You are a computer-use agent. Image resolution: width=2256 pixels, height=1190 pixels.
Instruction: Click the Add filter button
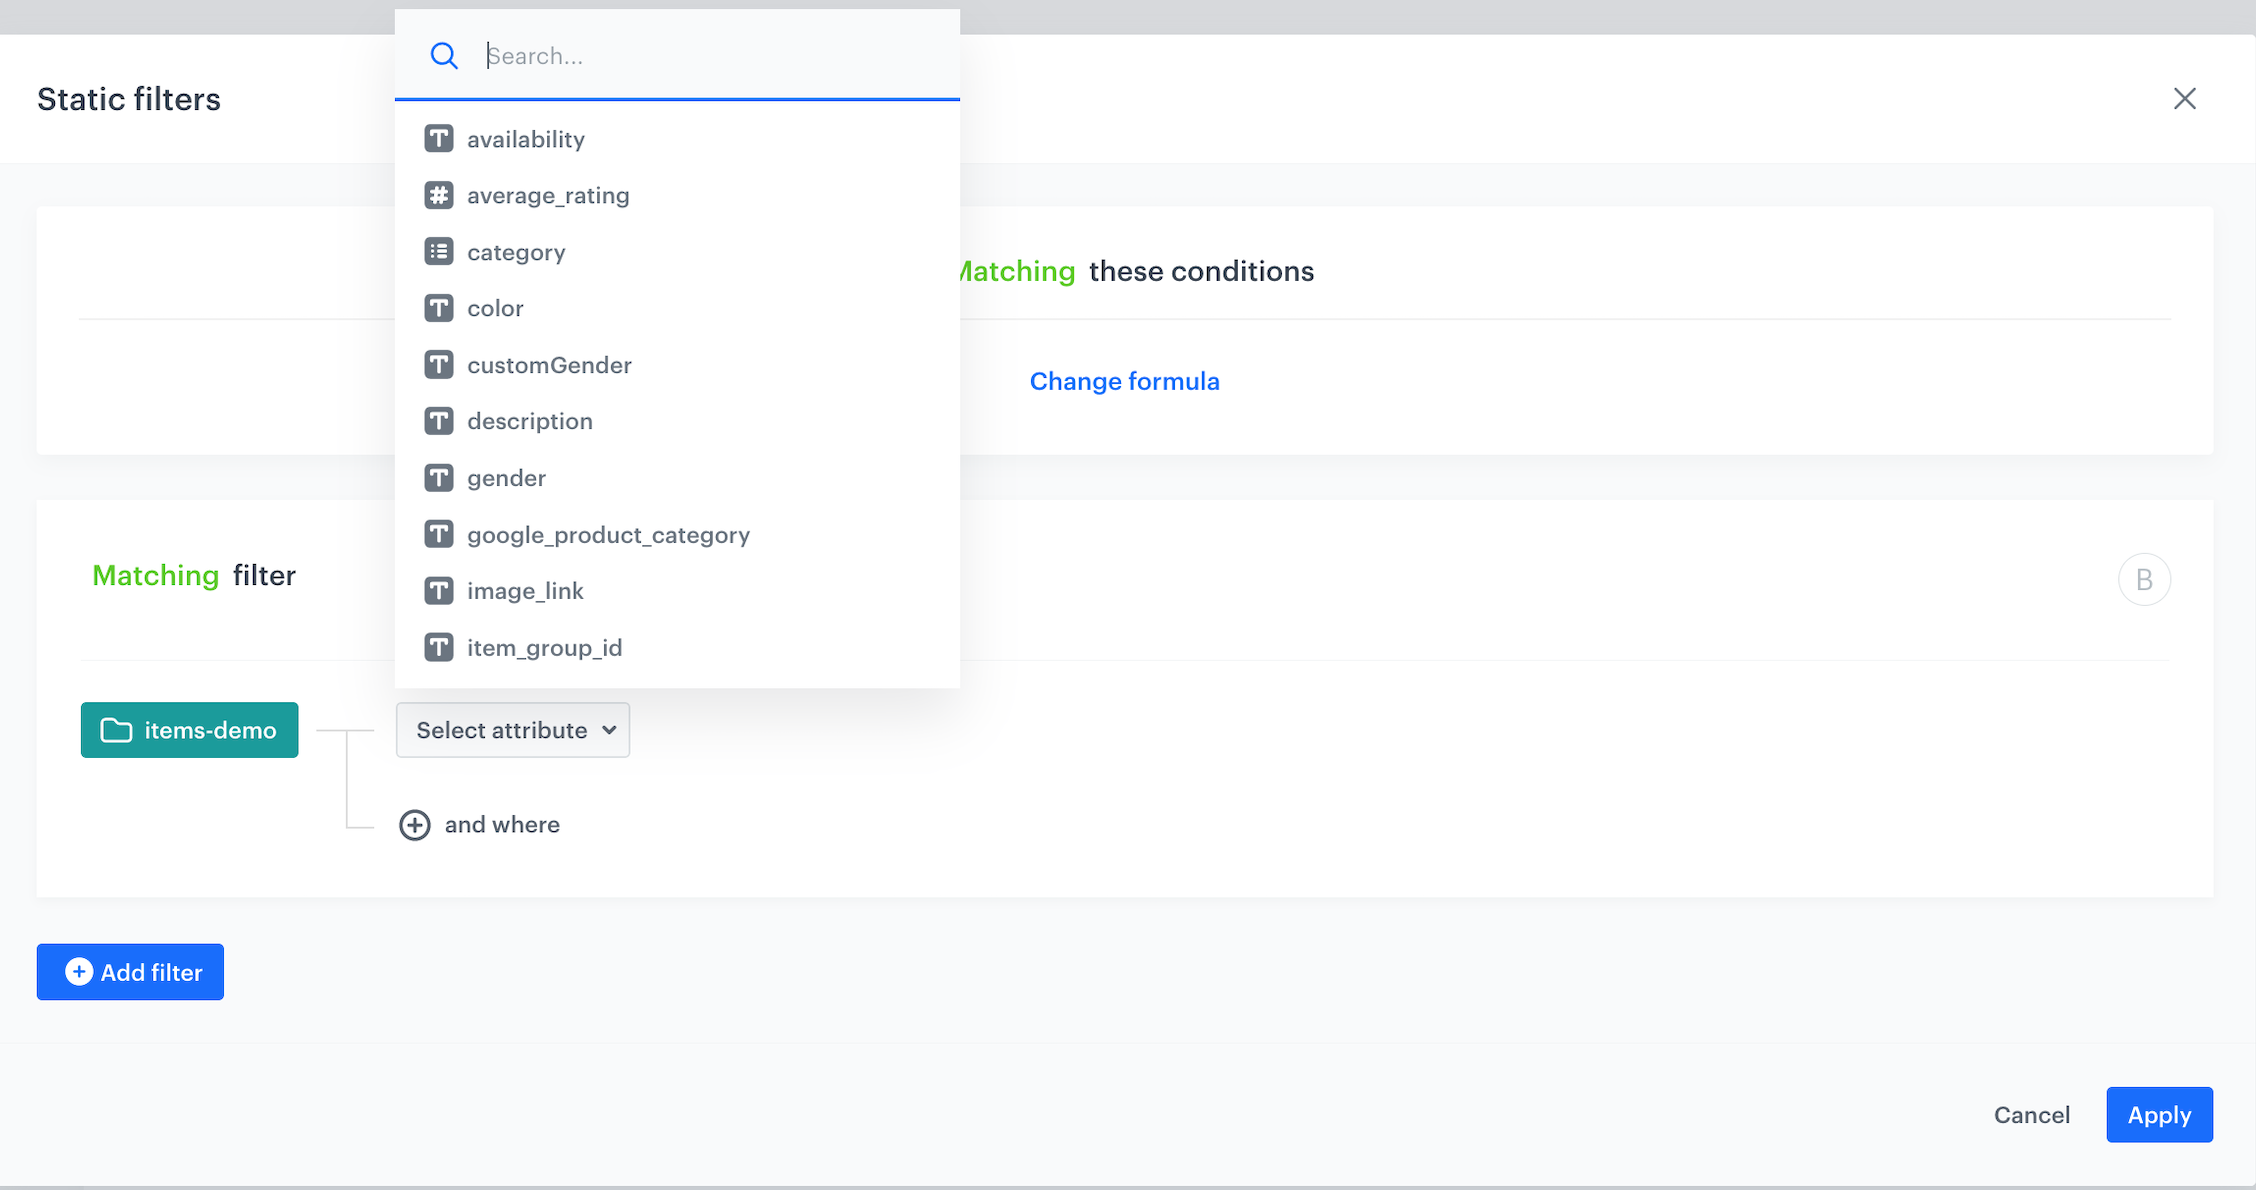click(129, 971)
